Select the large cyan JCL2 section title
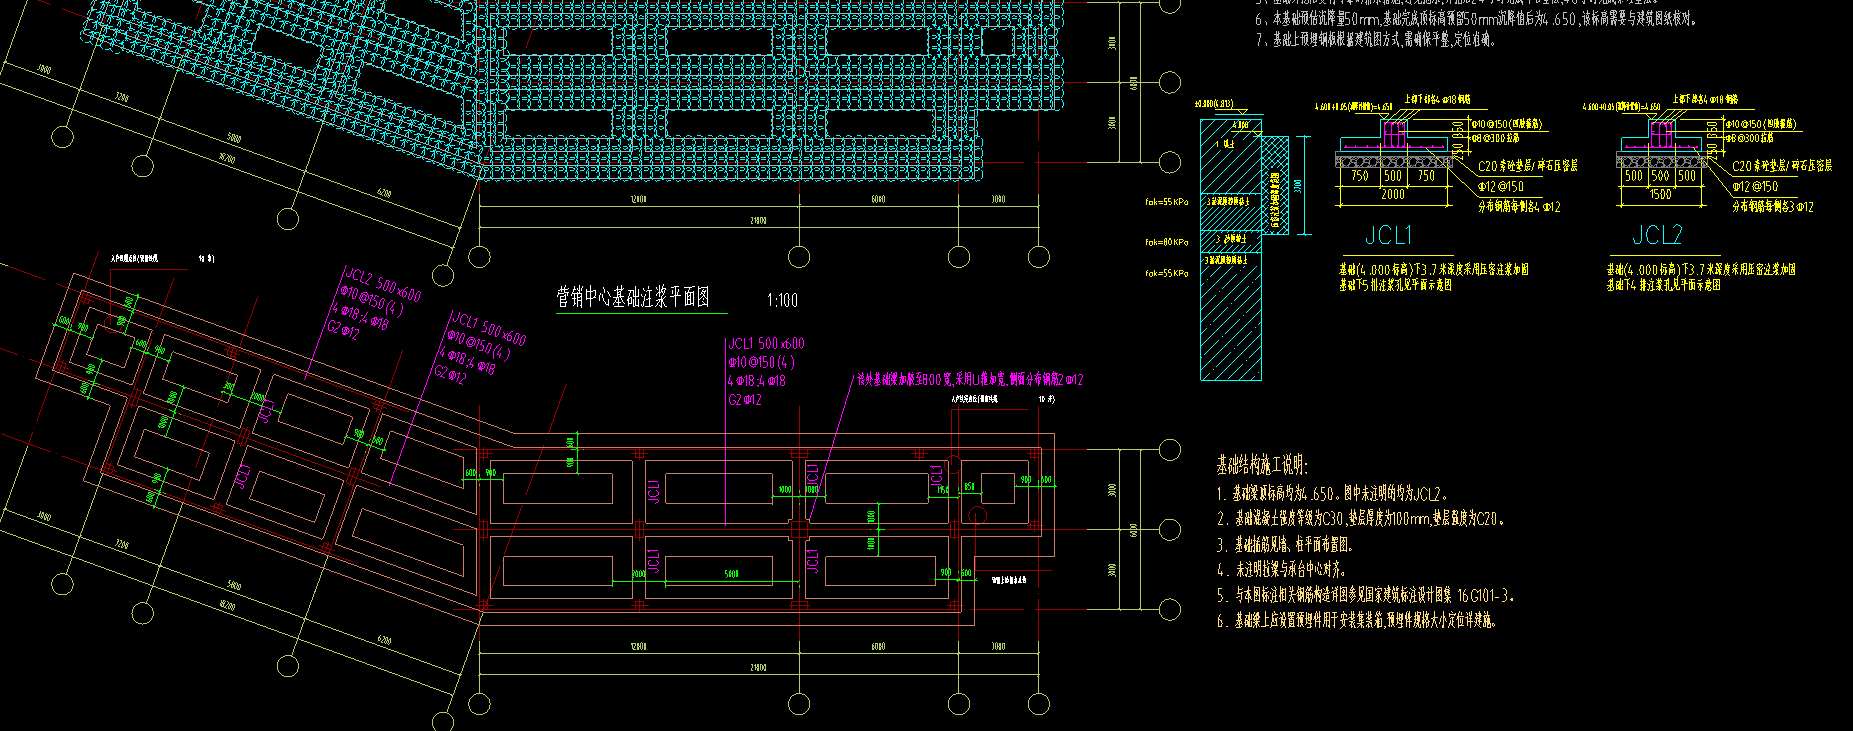Viewport: 1853px width, 731px height. (x=1657, y=235)
